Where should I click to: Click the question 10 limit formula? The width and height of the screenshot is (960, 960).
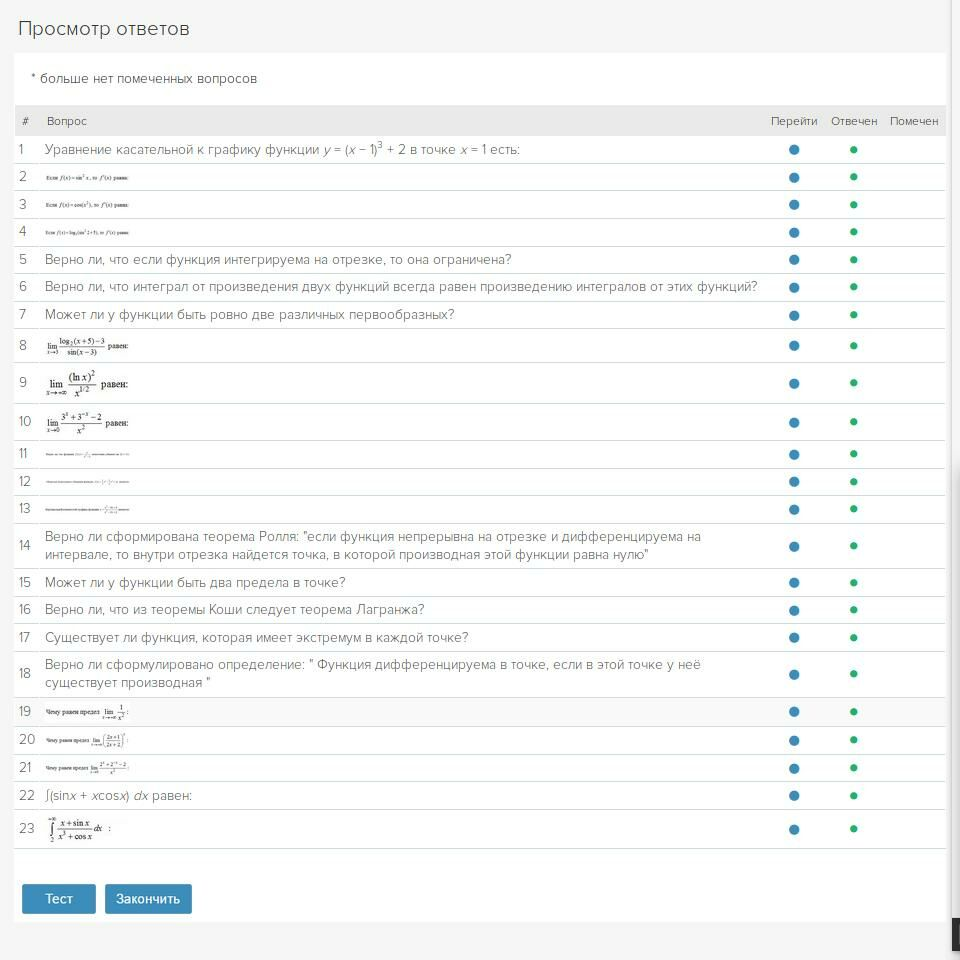[x=87, y=423]
